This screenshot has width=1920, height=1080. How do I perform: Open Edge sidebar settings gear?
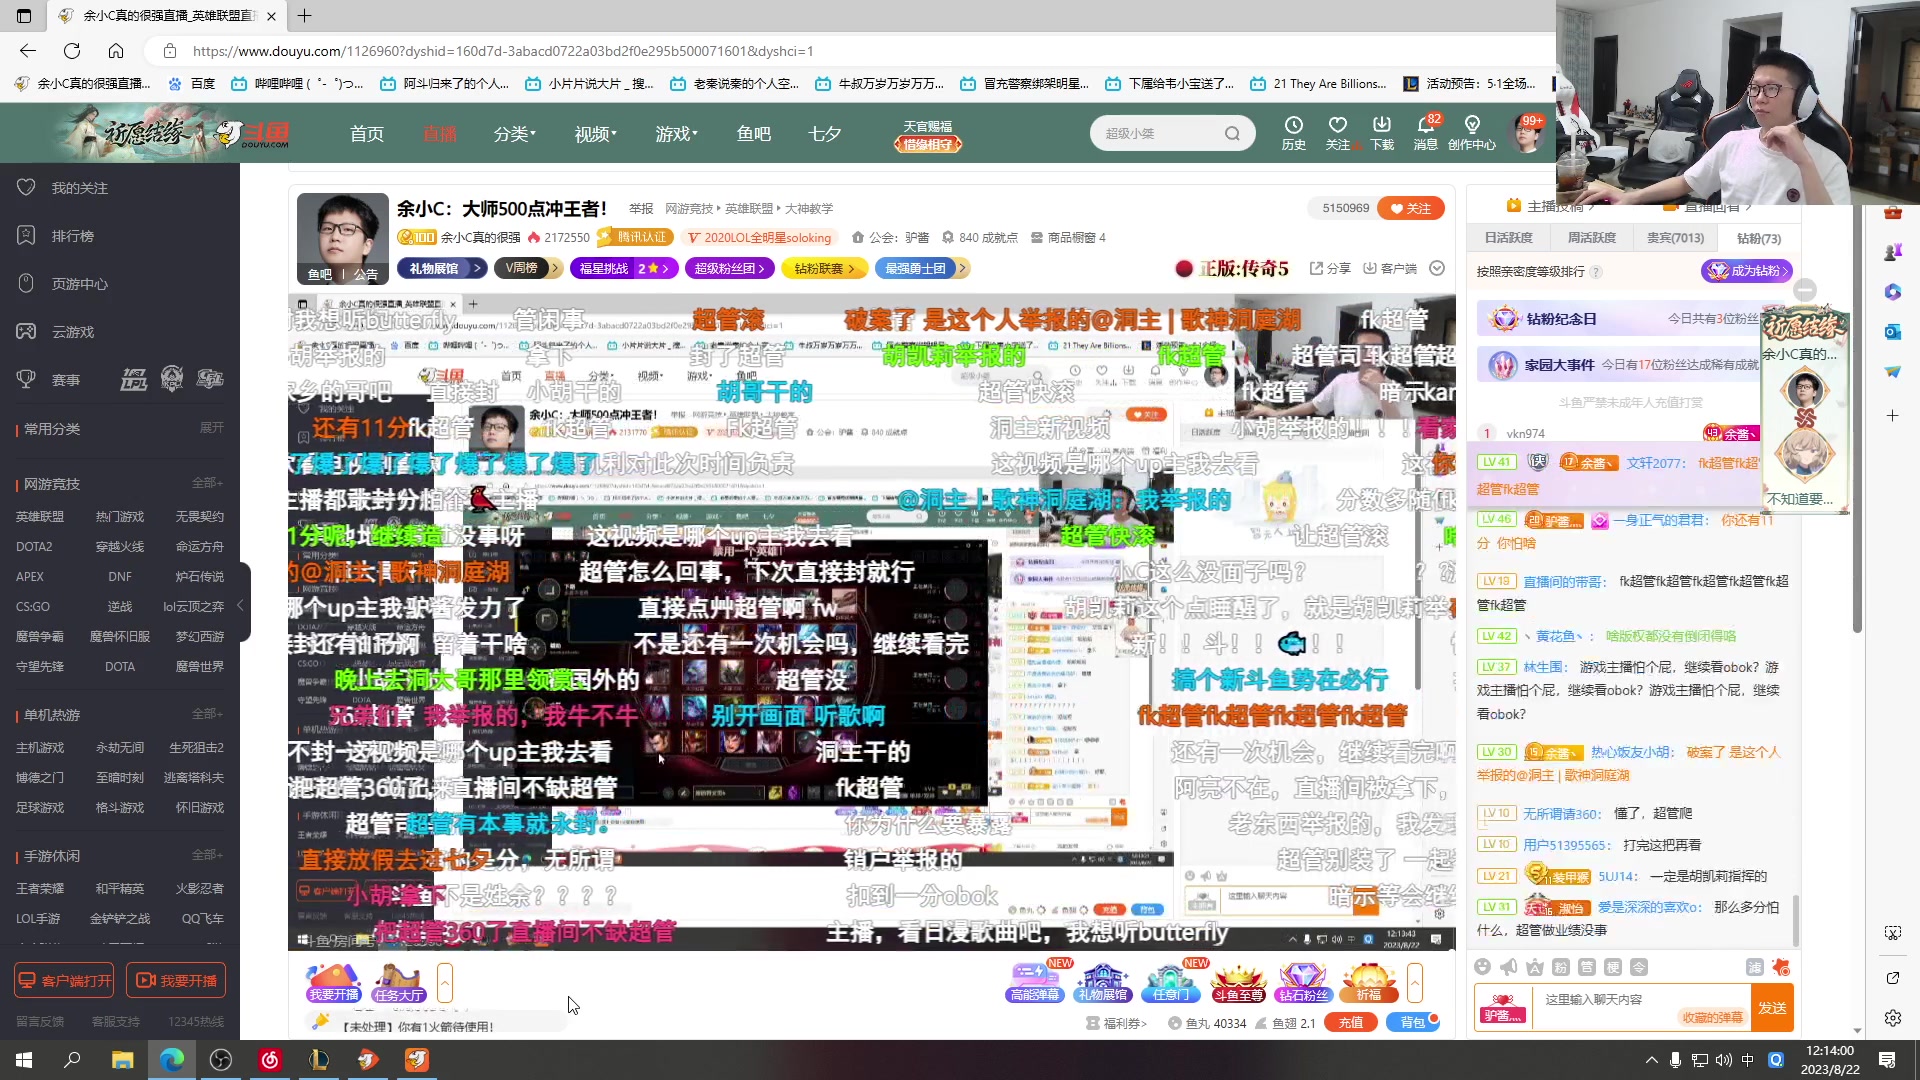click(x=1892, y=1018)
